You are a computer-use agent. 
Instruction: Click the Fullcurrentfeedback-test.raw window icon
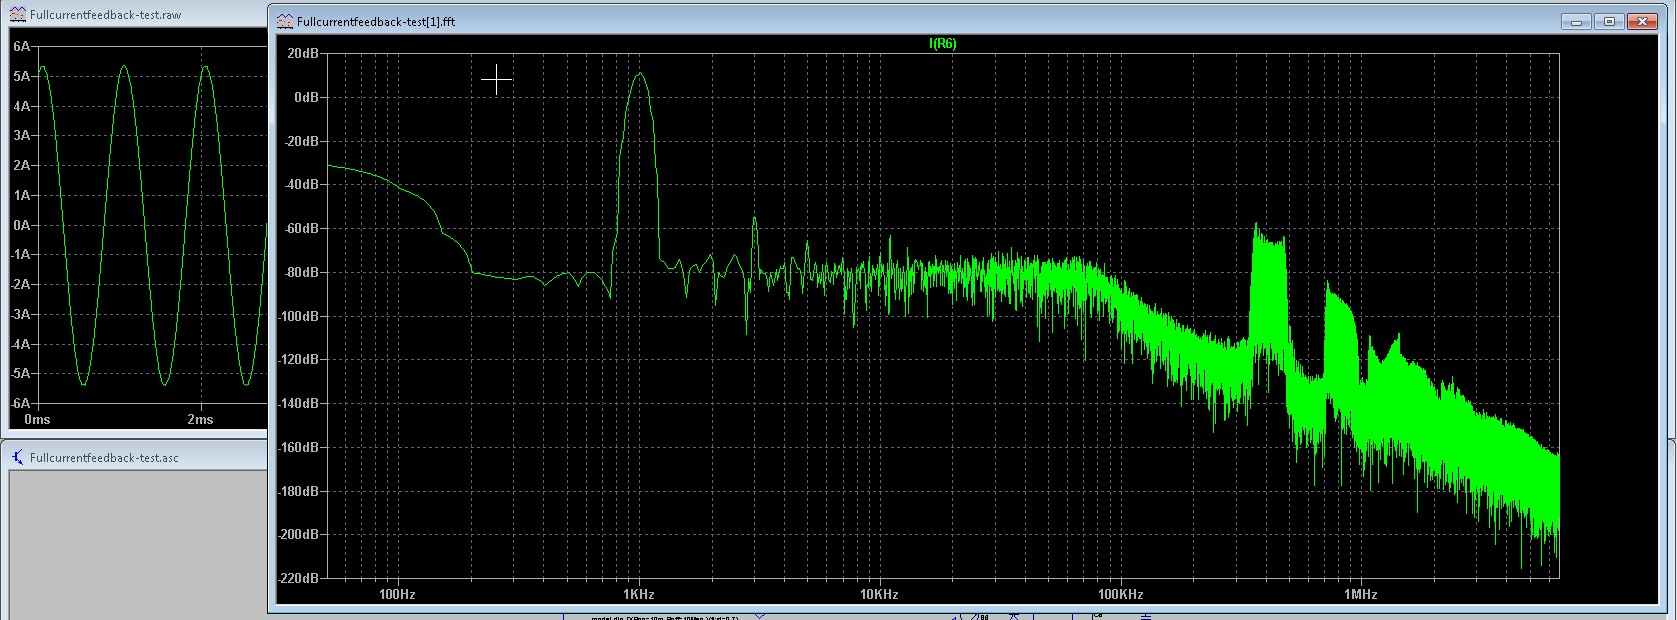18,15
